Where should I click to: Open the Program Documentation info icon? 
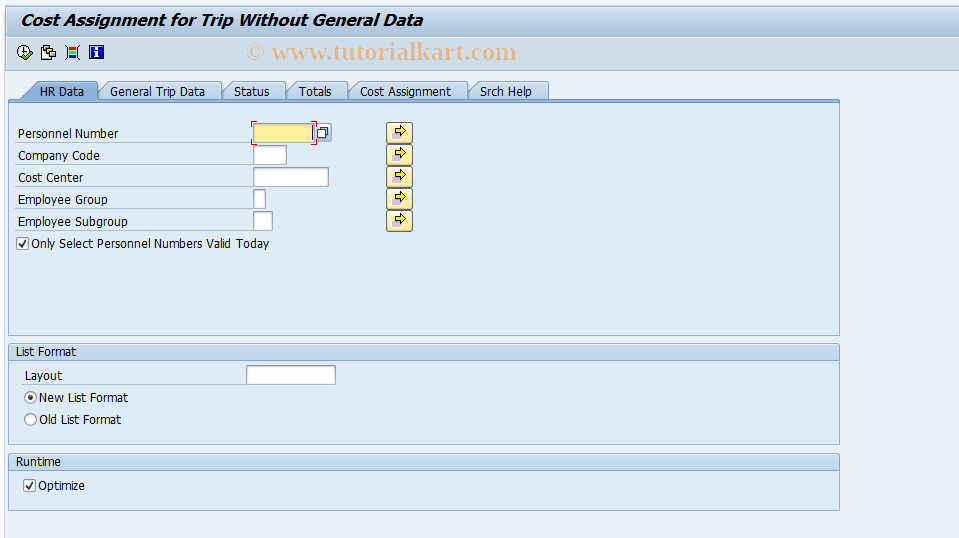tap(97, 53)
